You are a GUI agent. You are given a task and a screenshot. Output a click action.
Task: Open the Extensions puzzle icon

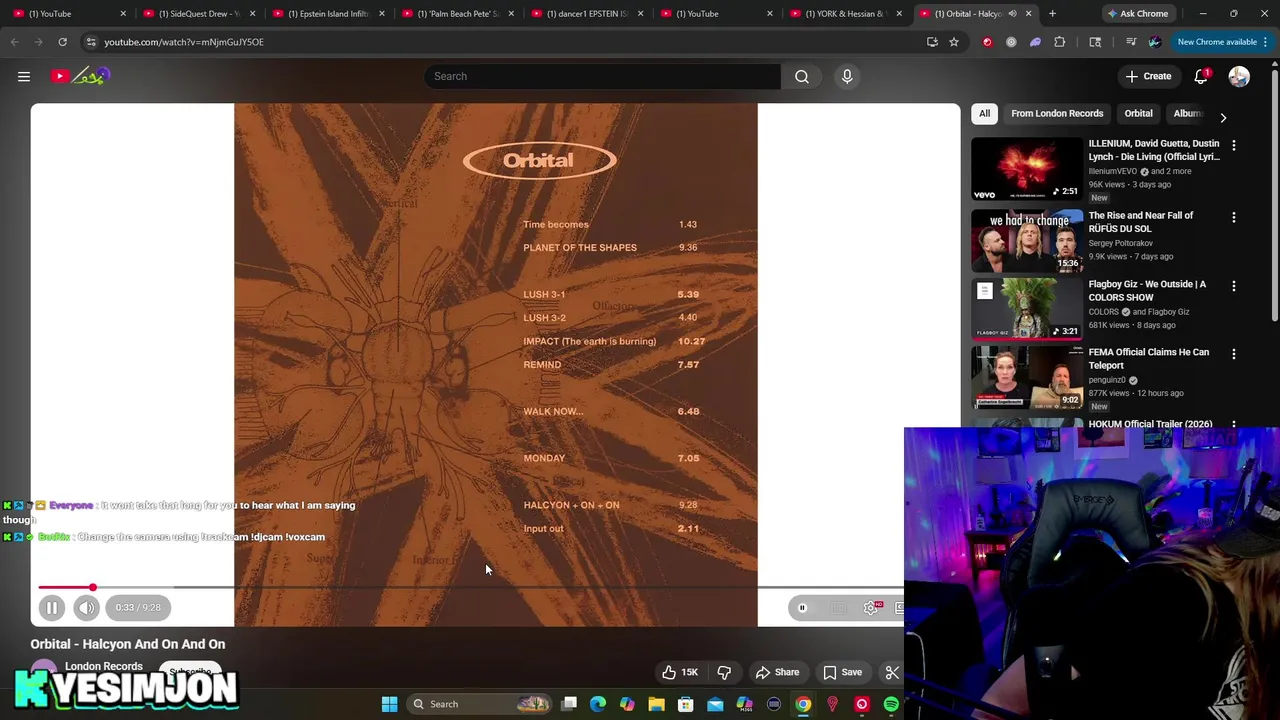coord(1059,42)
